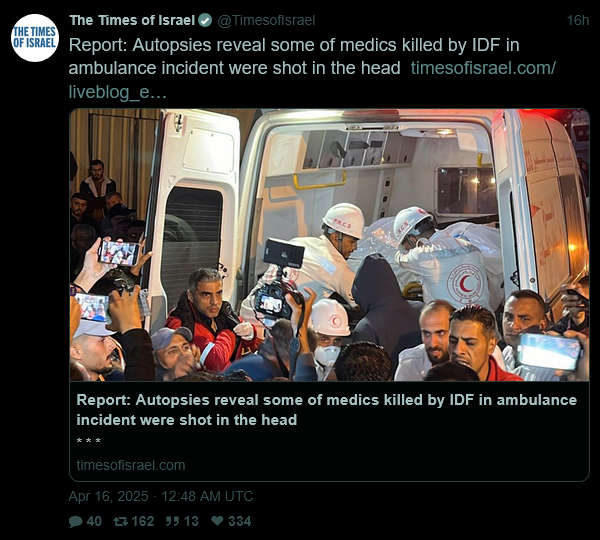
Task: Click the three asterisks card description
Action: pyautogui.click(x=89, y=442)
